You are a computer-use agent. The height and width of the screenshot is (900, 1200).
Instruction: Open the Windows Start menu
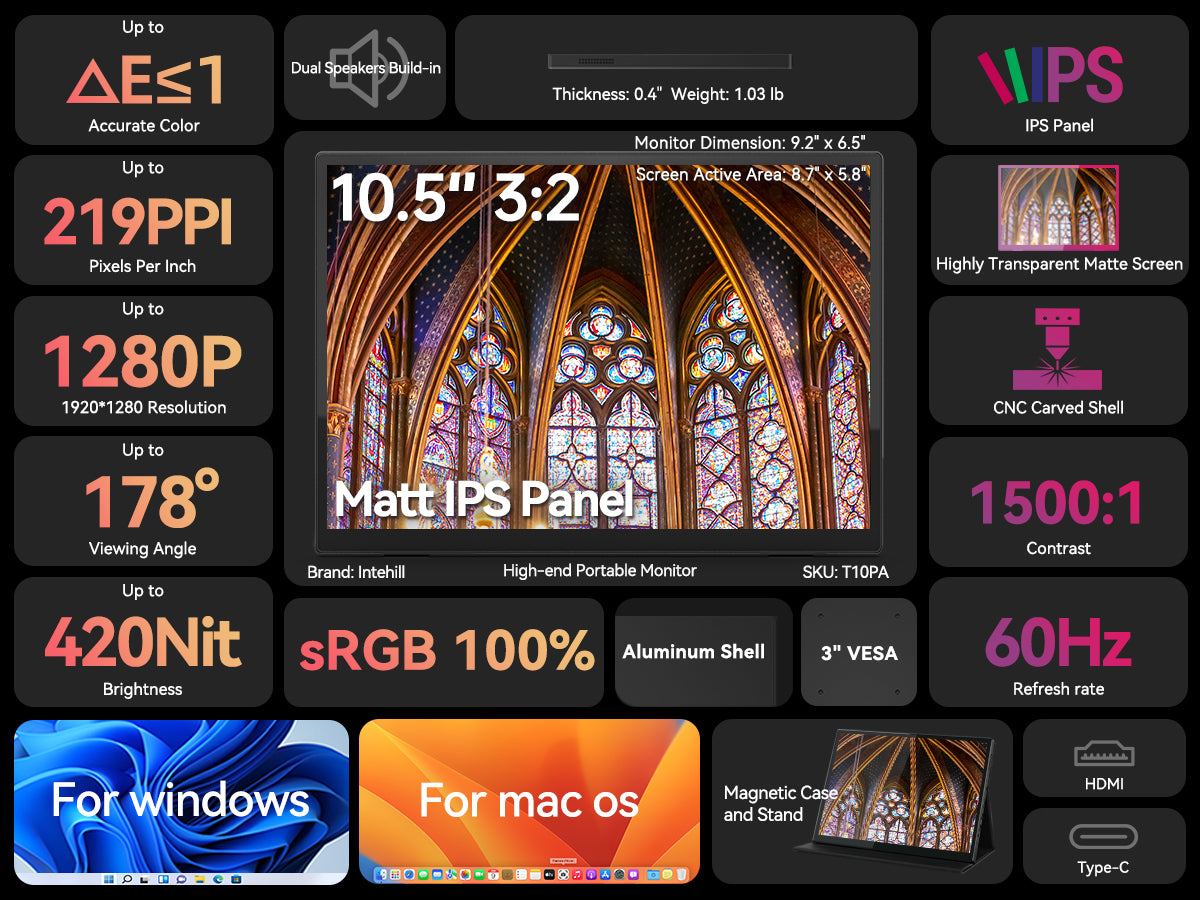point(109,879)
